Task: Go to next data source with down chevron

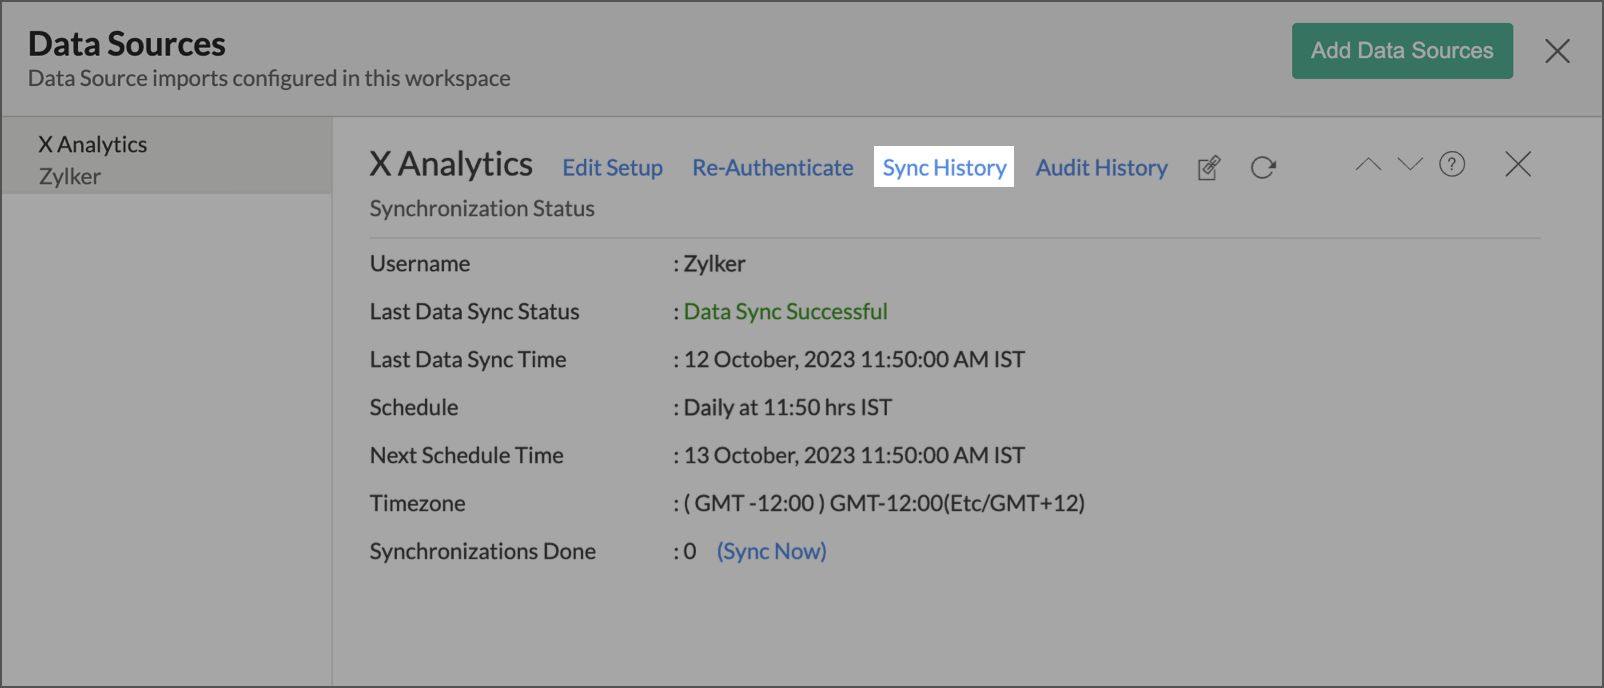Action: tap(1410, 164)
